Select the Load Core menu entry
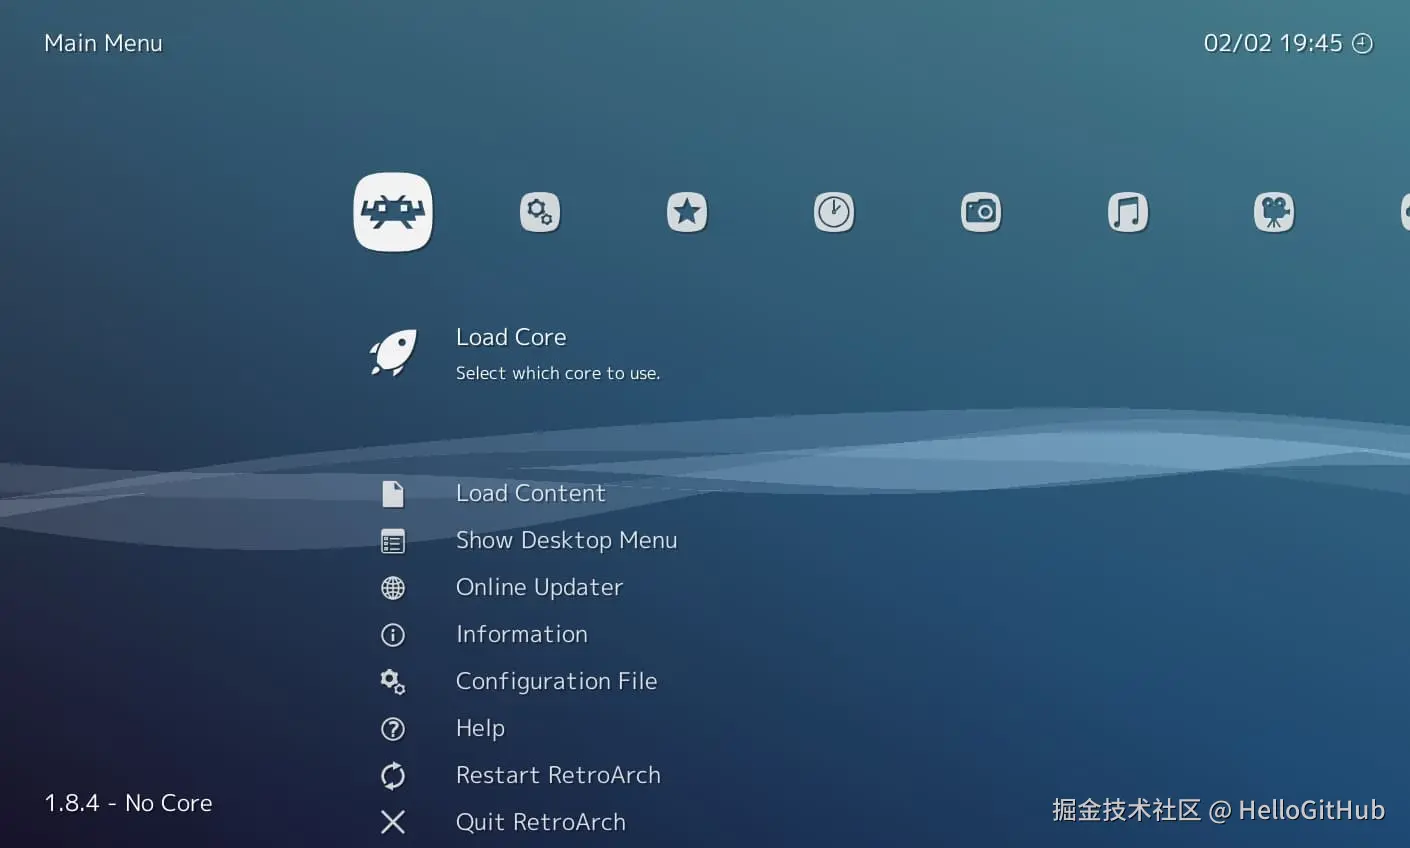1410x848 pixels. click(511, 337)
